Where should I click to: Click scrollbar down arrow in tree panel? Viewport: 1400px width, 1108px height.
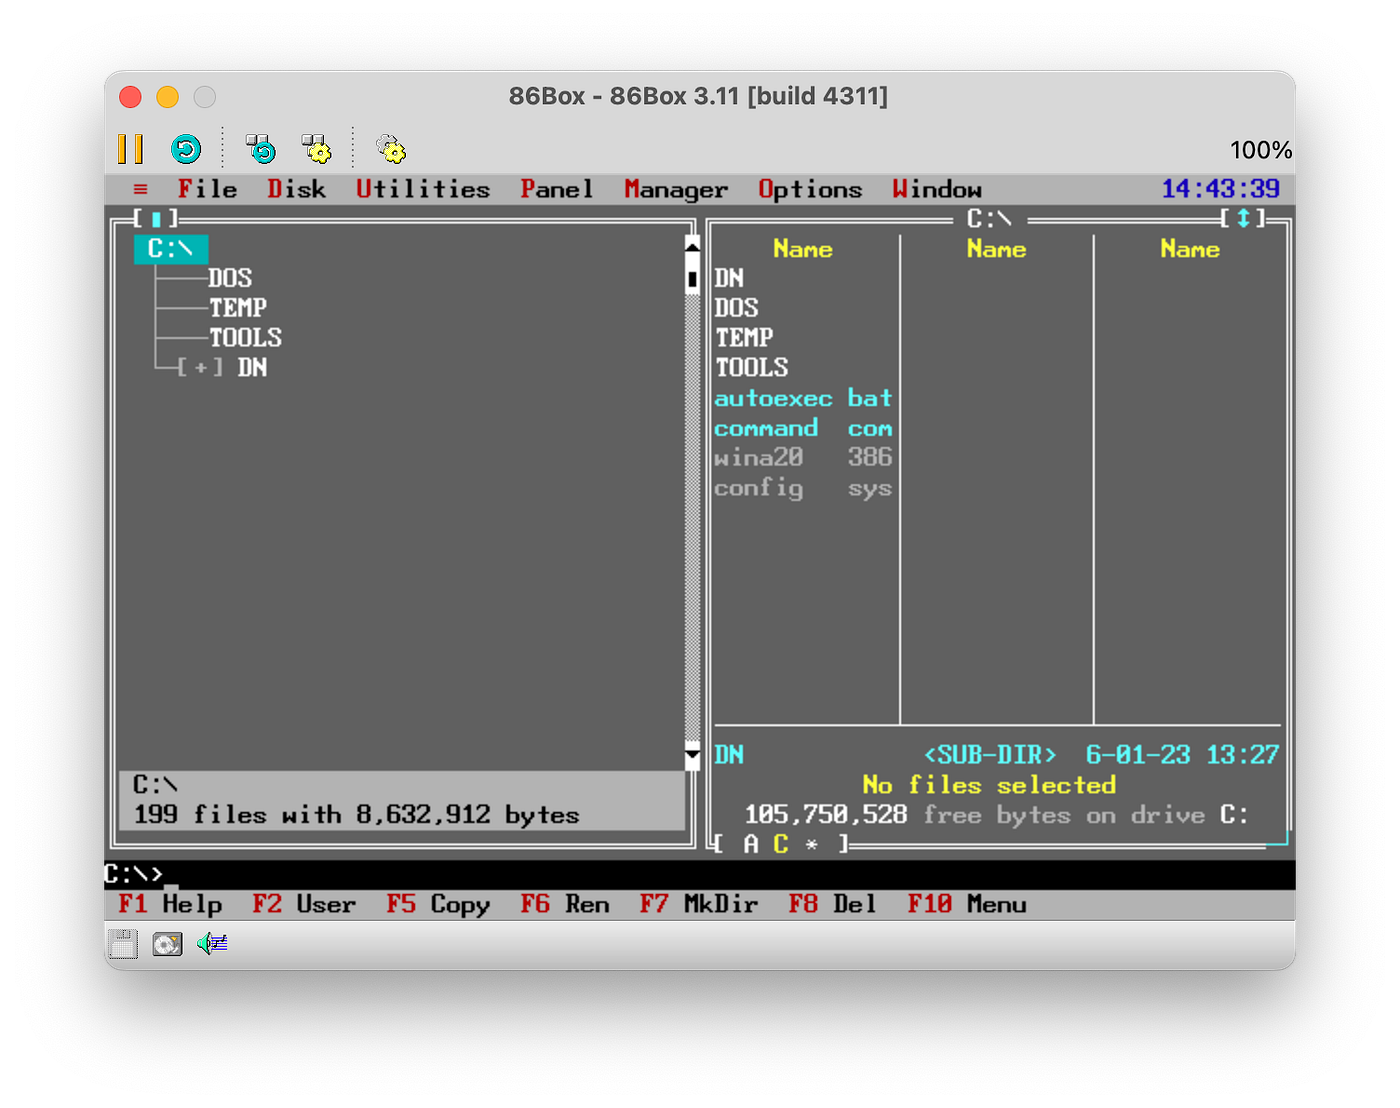[692, 754]
